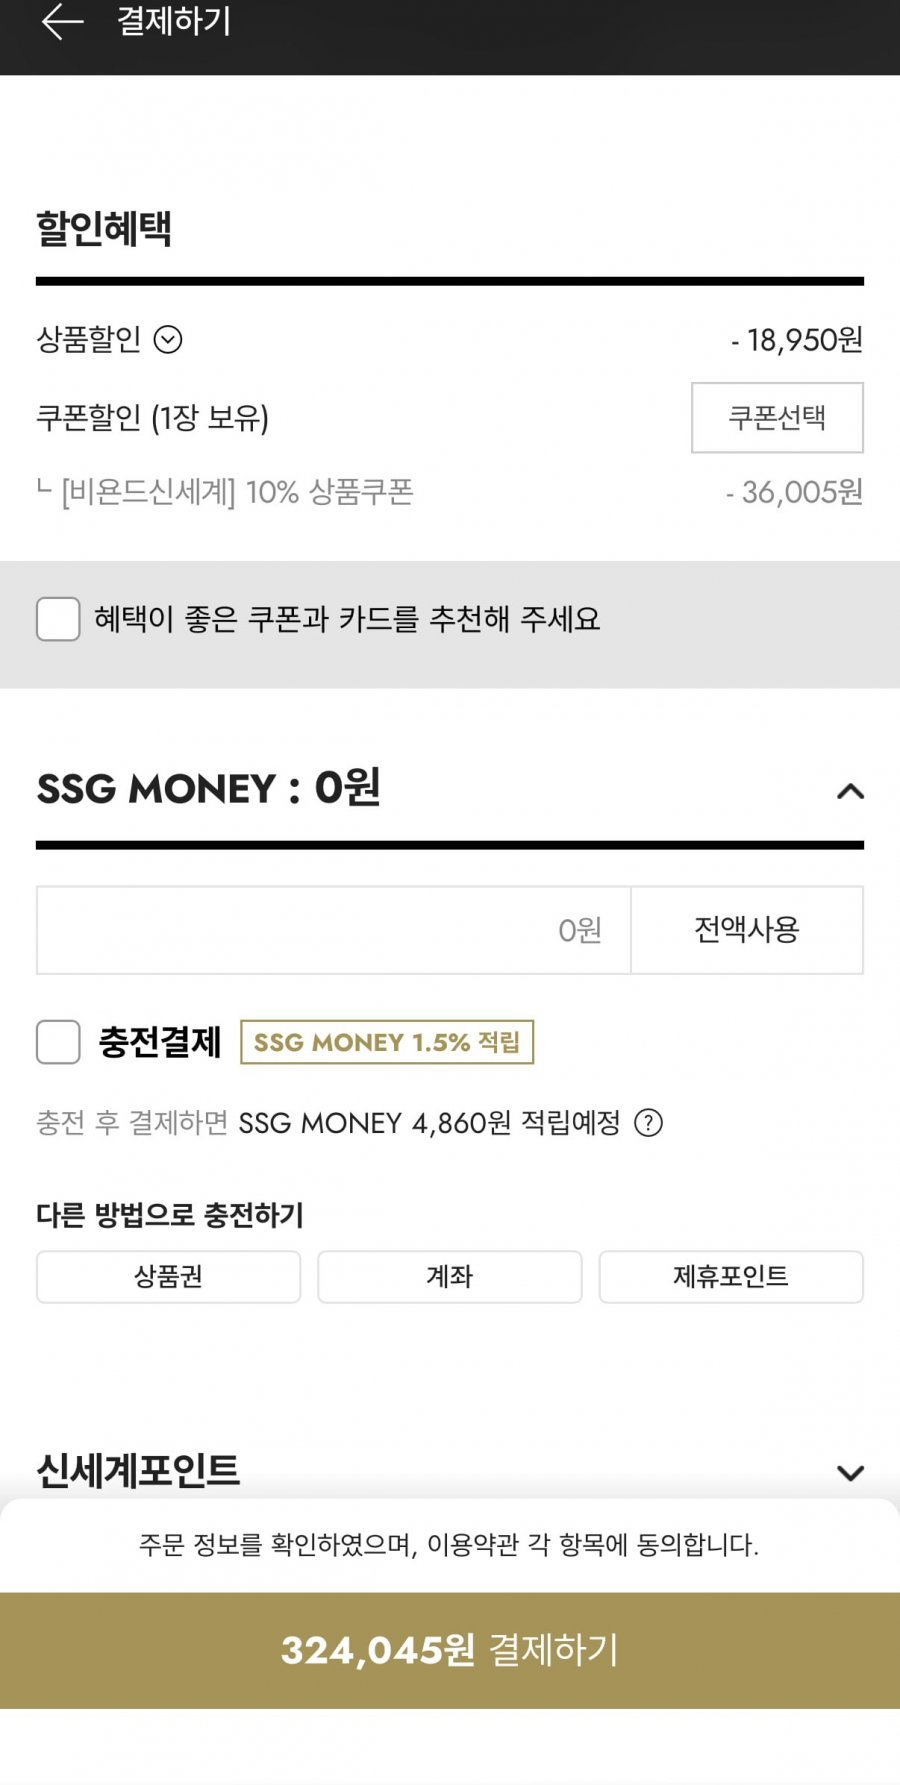Tap the SSG MONEY : 0원 heading

click(209, 789)
